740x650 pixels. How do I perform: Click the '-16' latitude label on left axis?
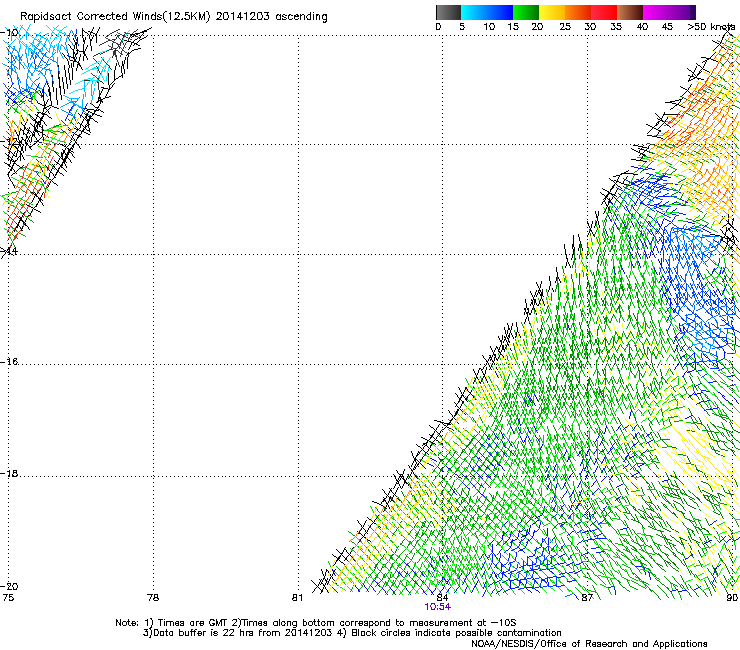(x=9, y=362)
